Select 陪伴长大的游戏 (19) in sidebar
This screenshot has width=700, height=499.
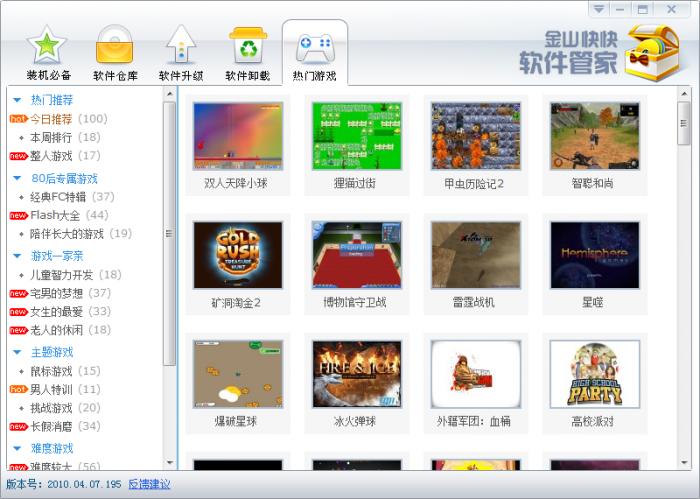tap(81, 233)
